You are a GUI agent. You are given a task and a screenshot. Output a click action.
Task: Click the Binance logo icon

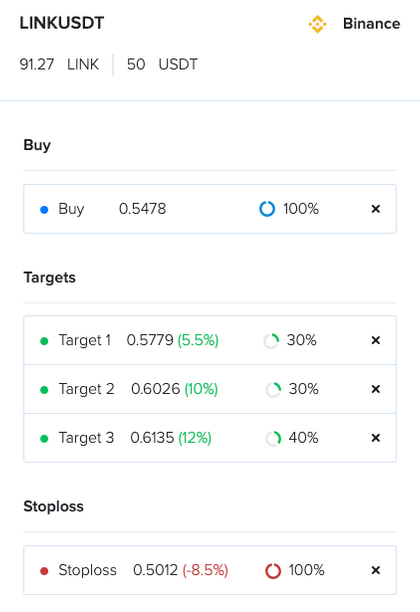pyautogui.click(x=317, y=24)
